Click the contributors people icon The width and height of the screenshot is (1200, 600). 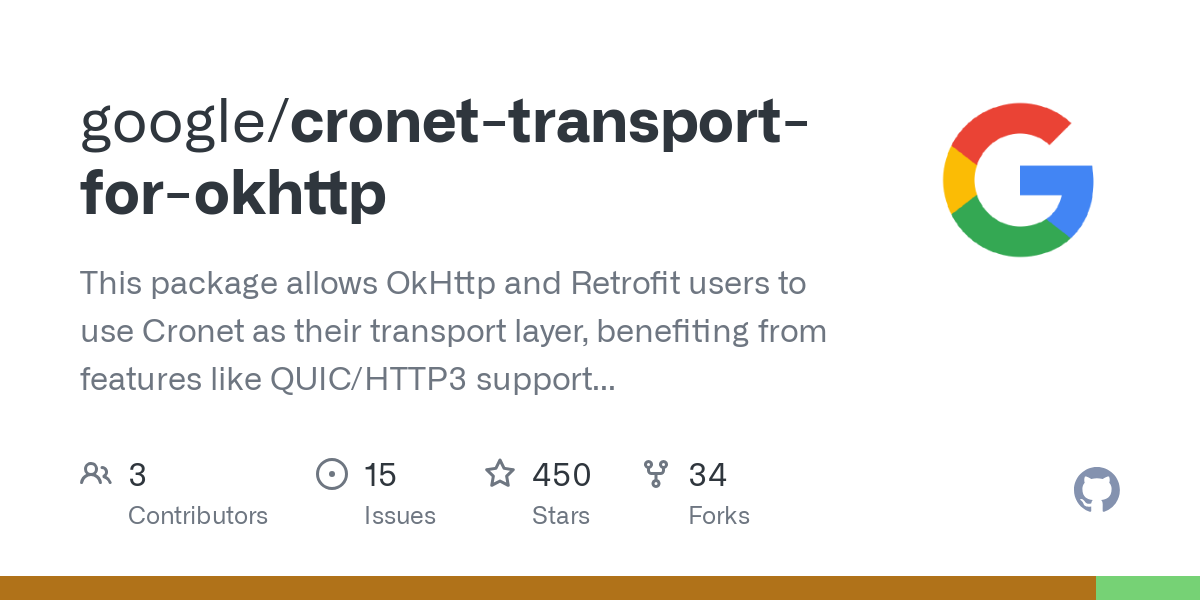pos(96,473)
